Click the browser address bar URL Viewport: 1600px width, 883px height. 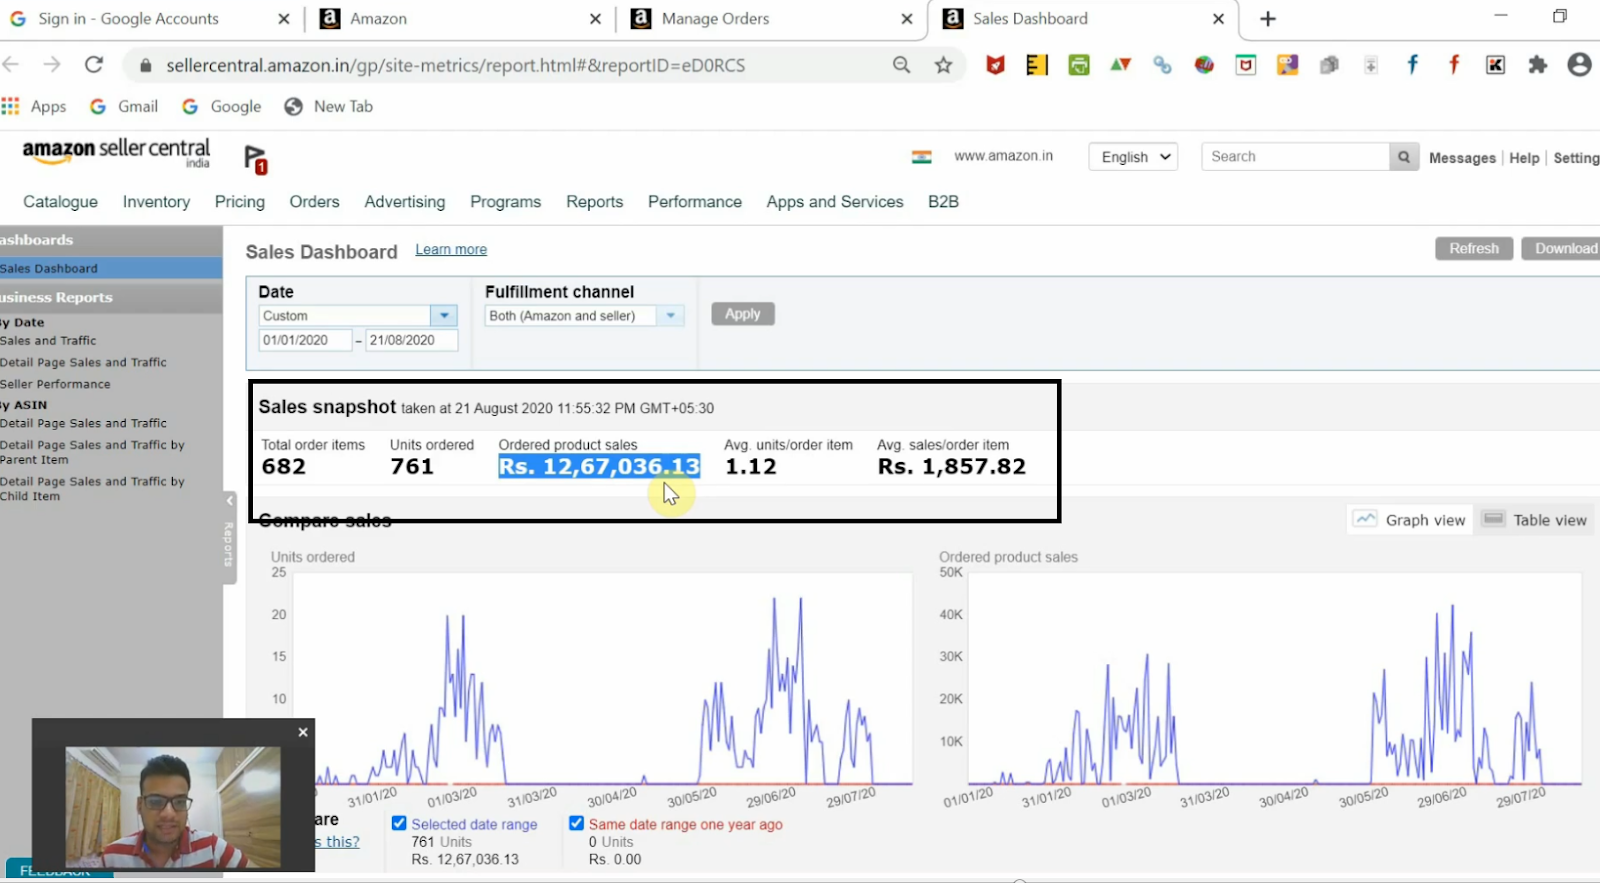click(x=455, y=65)
